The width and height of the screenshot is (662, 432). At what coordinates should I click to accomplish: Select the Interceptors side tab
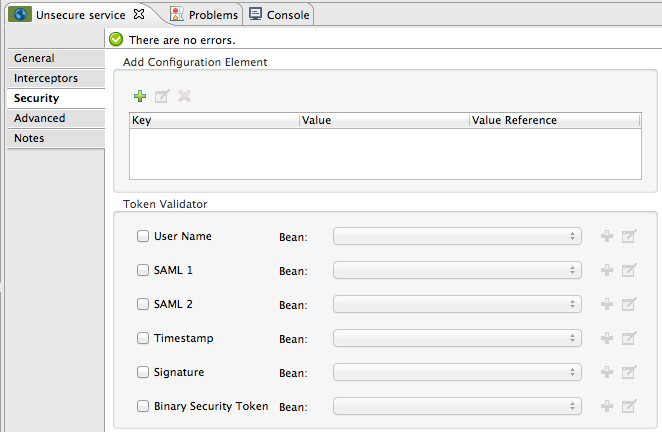[x=46, y=78]
